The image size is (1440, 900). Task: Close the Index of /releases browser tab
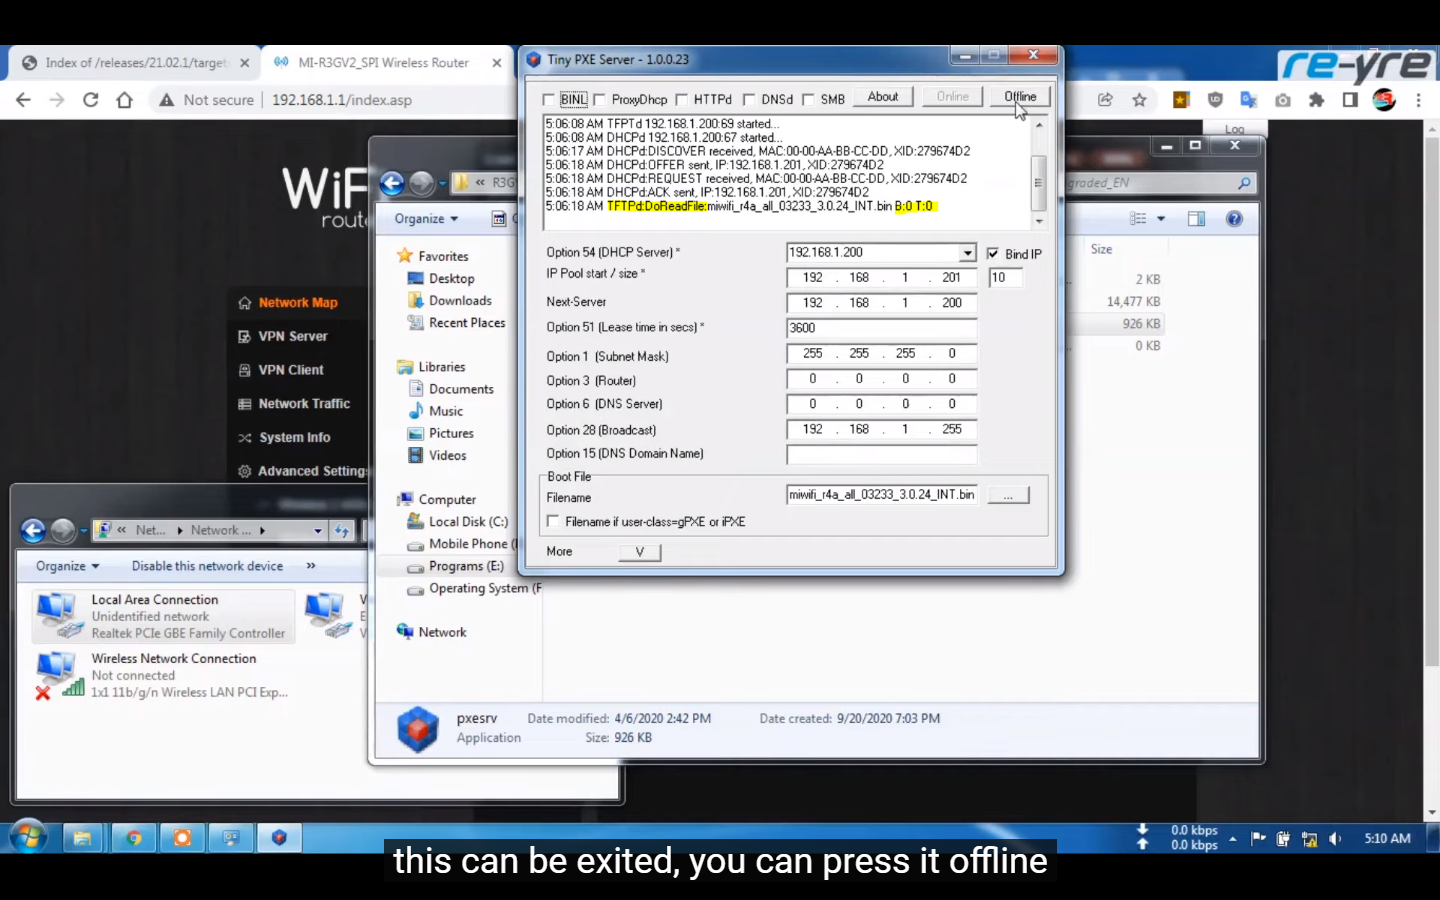(x=244, y=63)
